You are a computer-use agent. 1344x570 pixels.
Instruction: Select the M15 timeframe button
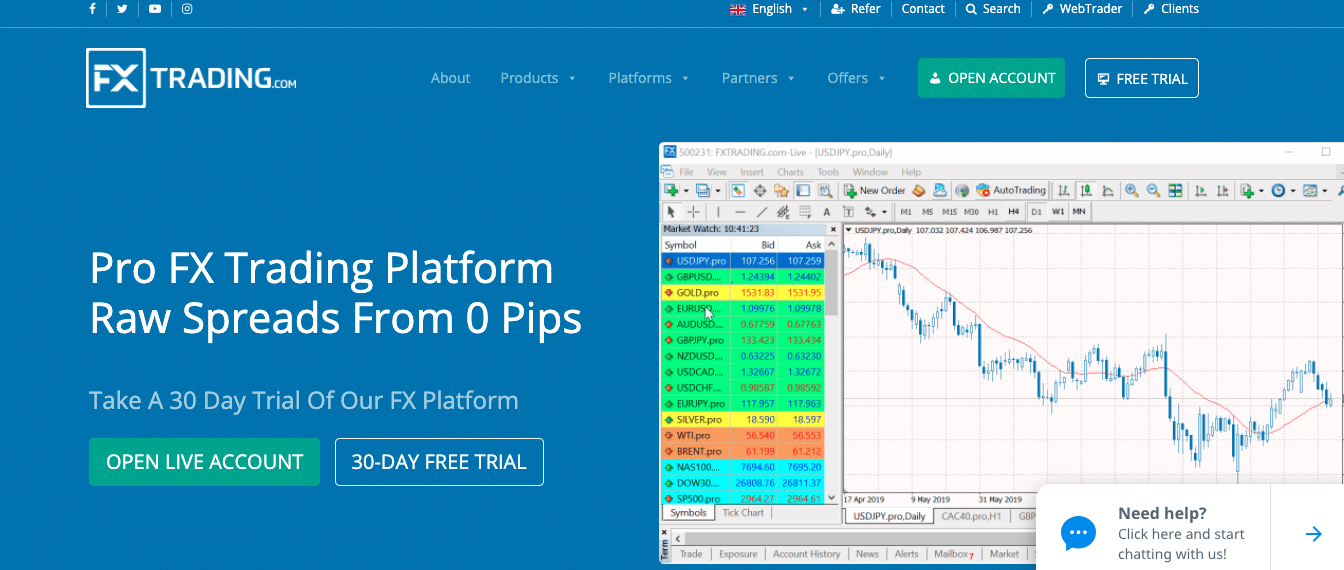pyautogui.click(x=950, y=211)
